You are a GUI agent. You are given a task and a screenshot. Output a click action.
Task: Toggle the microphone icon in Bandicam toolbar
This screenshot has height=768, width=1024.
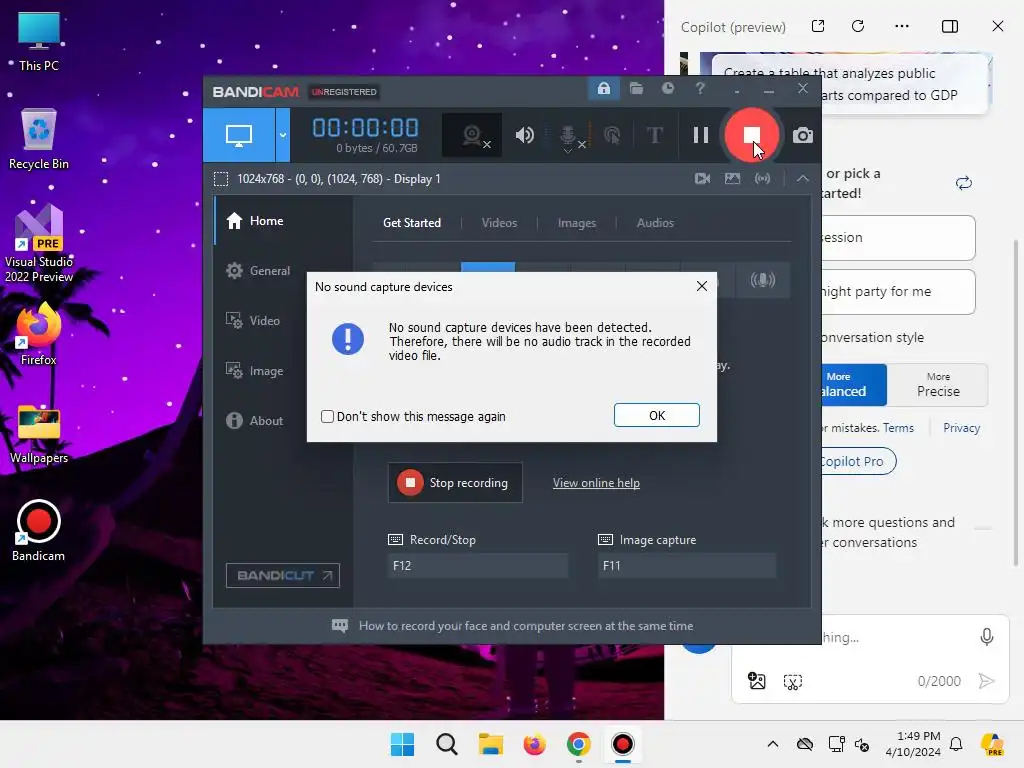click(568, 136)
